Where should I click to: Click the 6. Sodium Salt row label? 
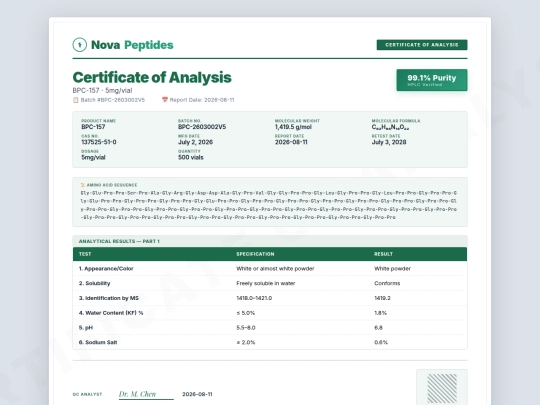pyautogui.click(x=98, y=342)
